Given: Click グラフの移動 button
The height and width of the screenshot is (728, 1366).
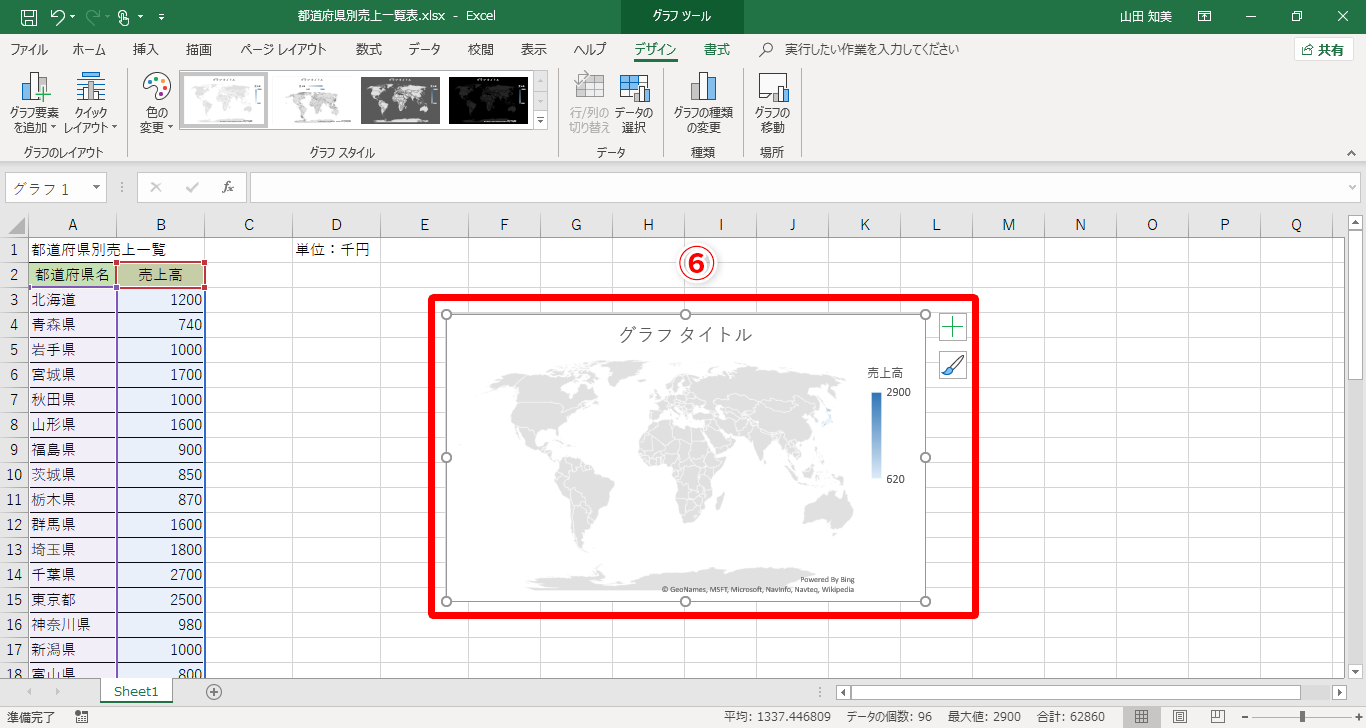Looking at the screenshot, I should [772, 103].
